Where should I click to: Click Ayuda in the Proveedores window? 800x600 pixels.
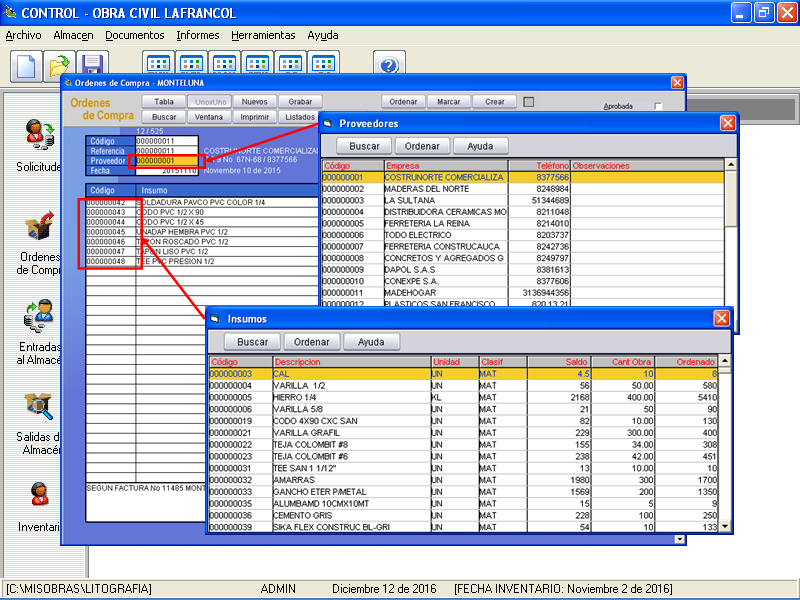coord(481,146)
